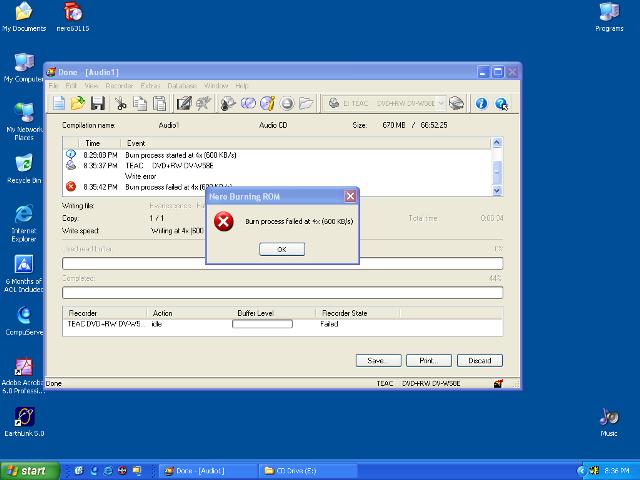Open the Adobe Acrobat 6.0 desktop shortcut
Screen dimensions: 640x480
pyautogui.click(x=23, y=376)
